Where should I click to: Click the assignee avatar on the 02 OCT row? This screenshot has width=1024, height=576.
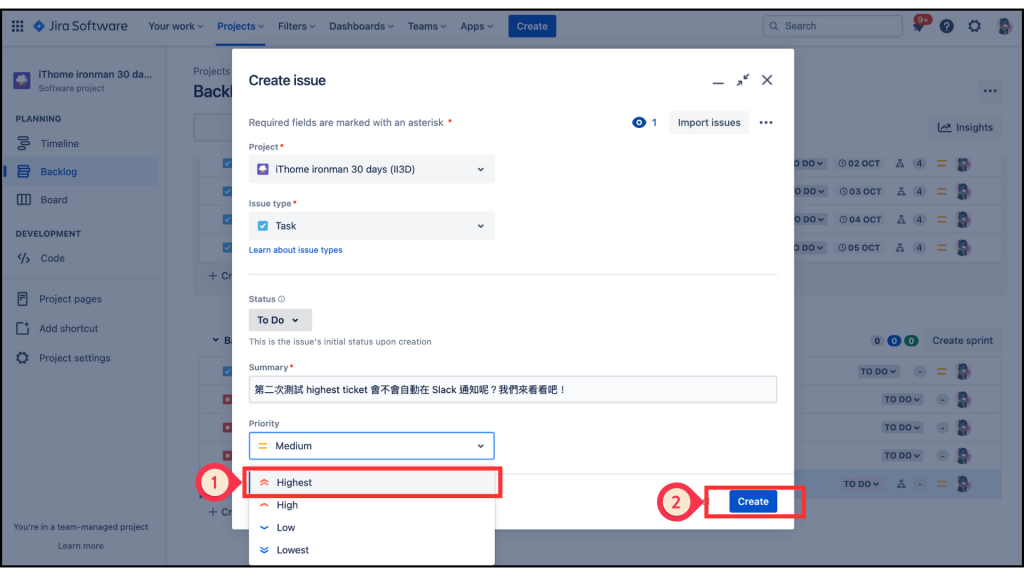[x=963, y=164]
